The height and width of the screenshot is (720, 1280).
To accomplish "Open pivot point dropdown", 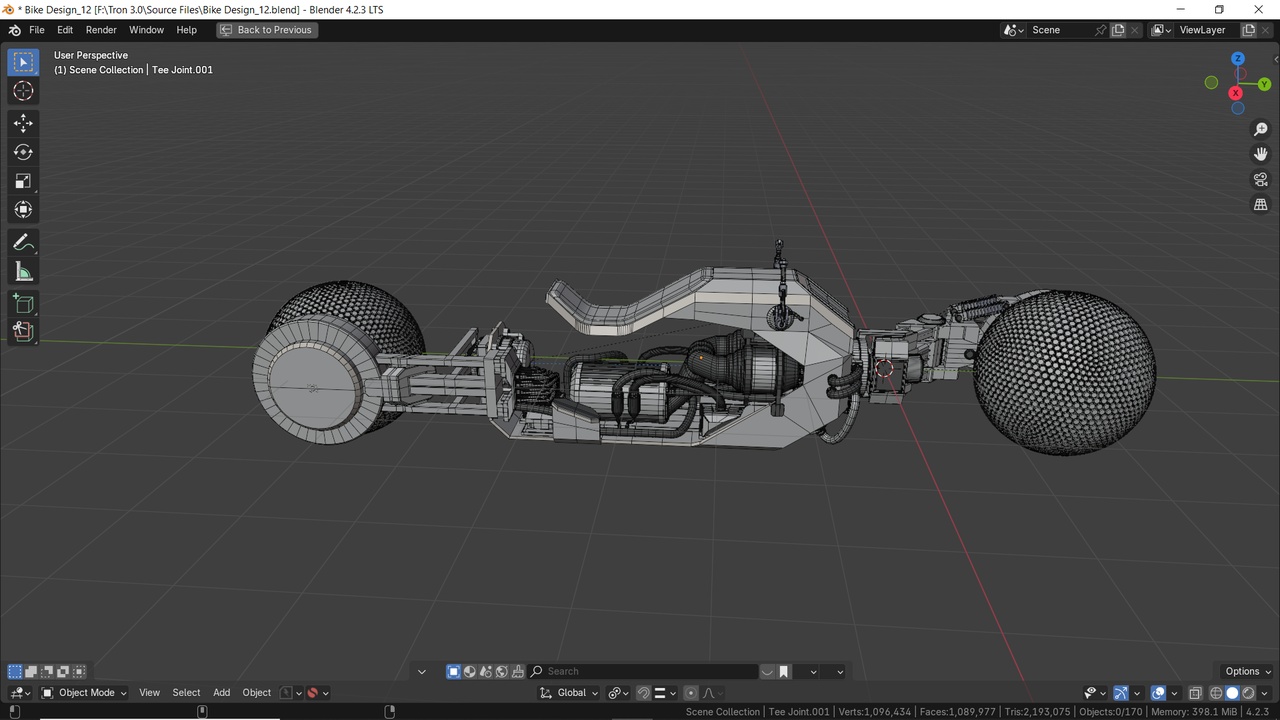I will (620, 693).
